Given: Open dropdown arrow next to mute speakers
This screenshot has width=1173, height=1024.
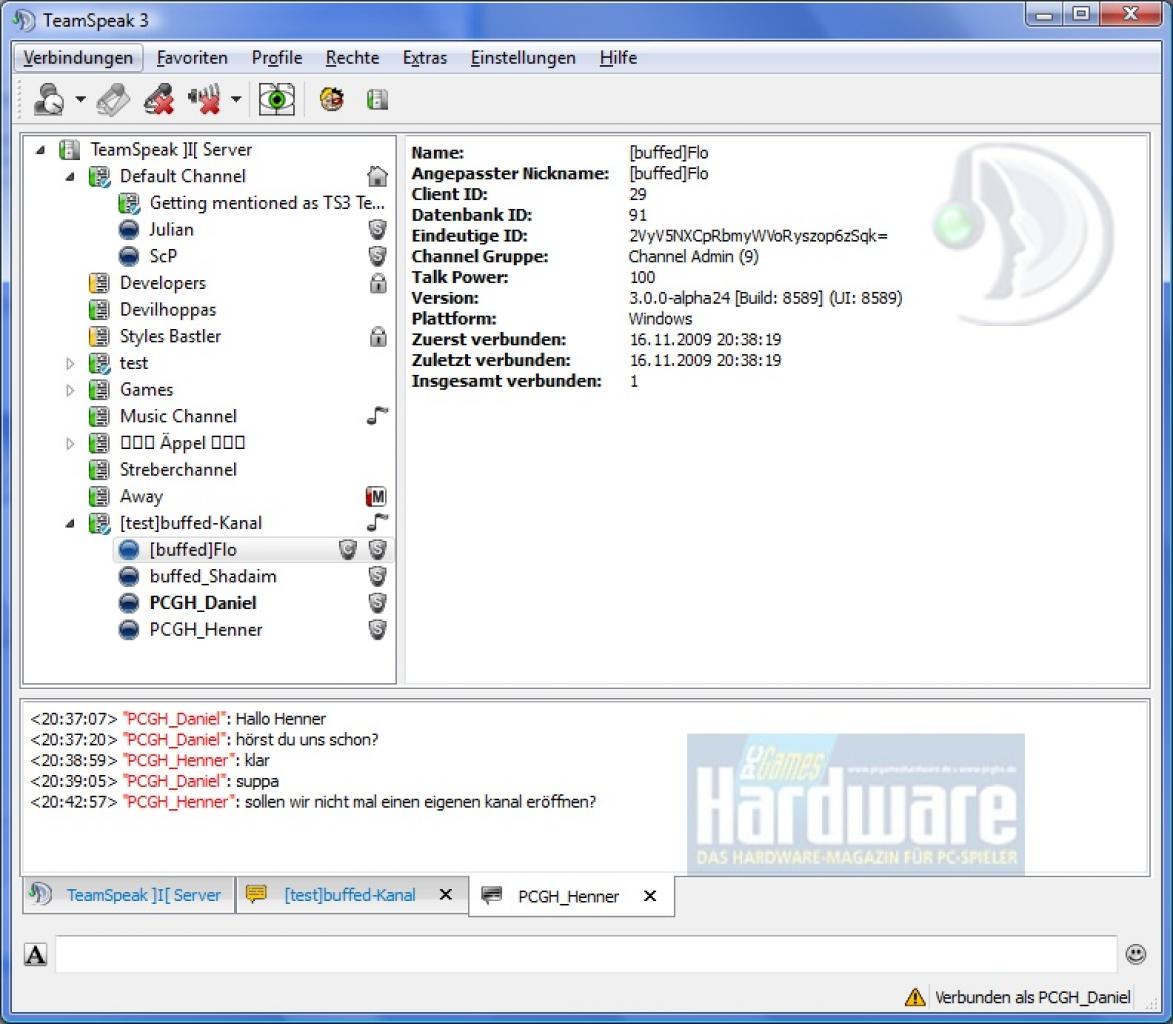Looking at the screenshot, I should [x=236, y=99].
